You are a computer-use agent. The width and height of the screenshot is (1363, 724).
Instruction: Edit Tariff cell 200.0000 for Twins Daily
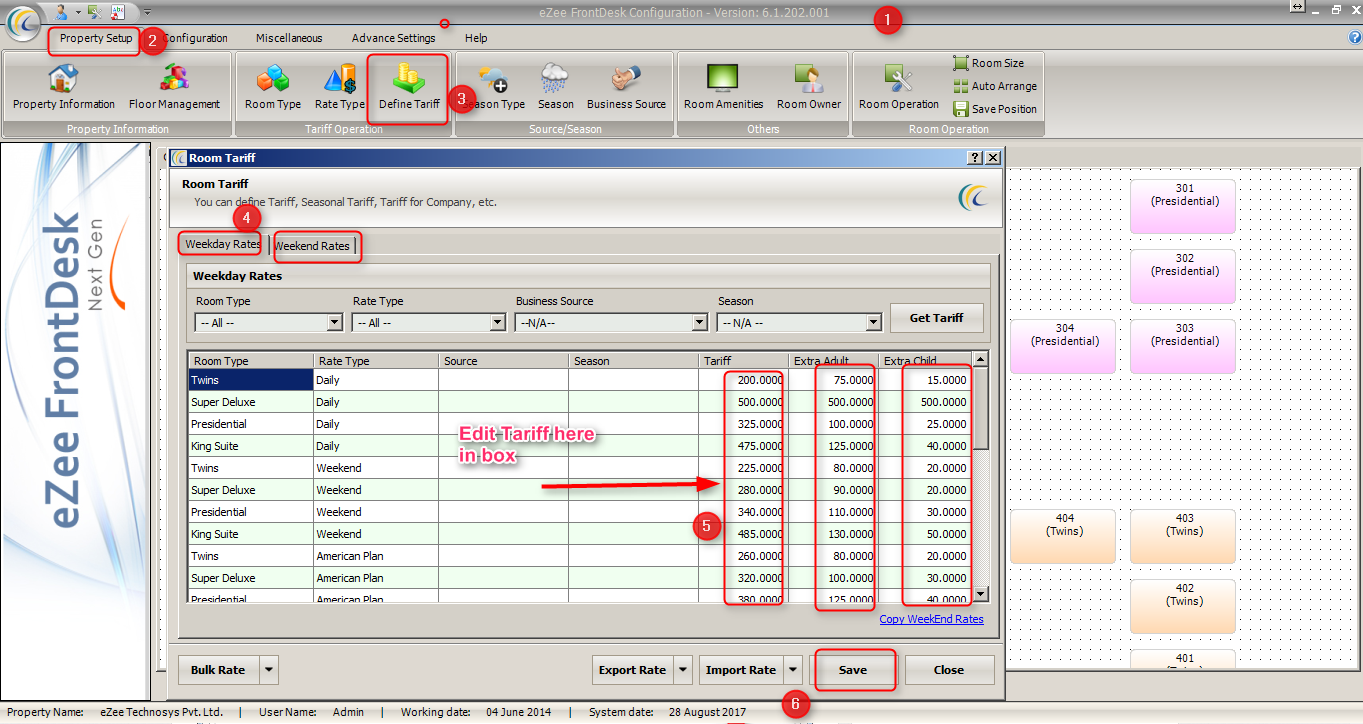click(743, 380)
